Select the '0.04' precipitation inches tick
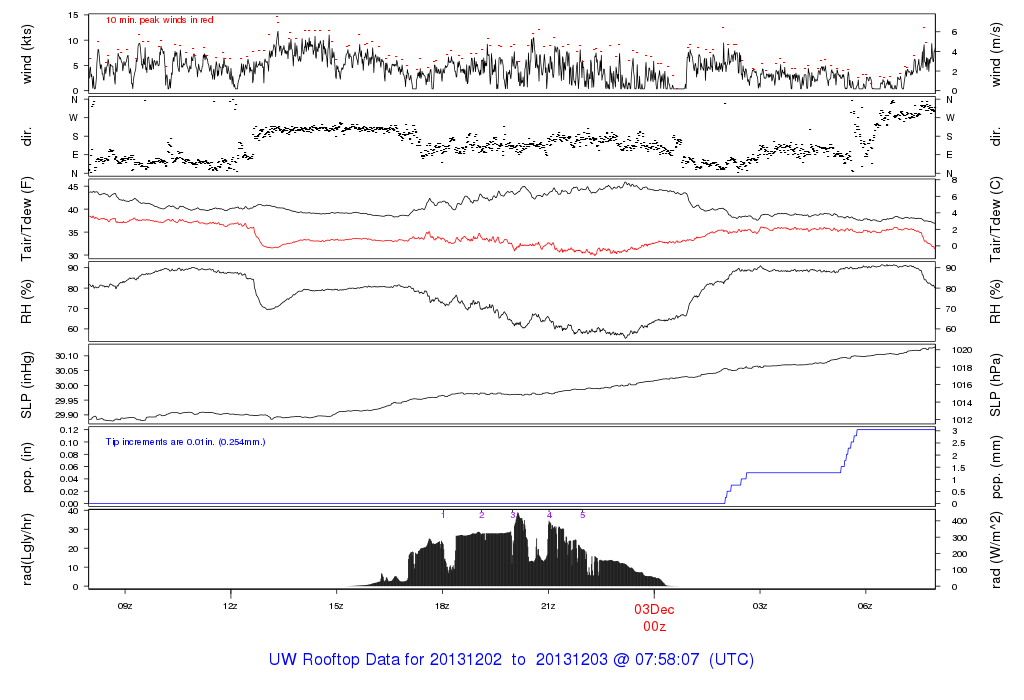This screenshot has width=1024, height=700. coord(69,479)
